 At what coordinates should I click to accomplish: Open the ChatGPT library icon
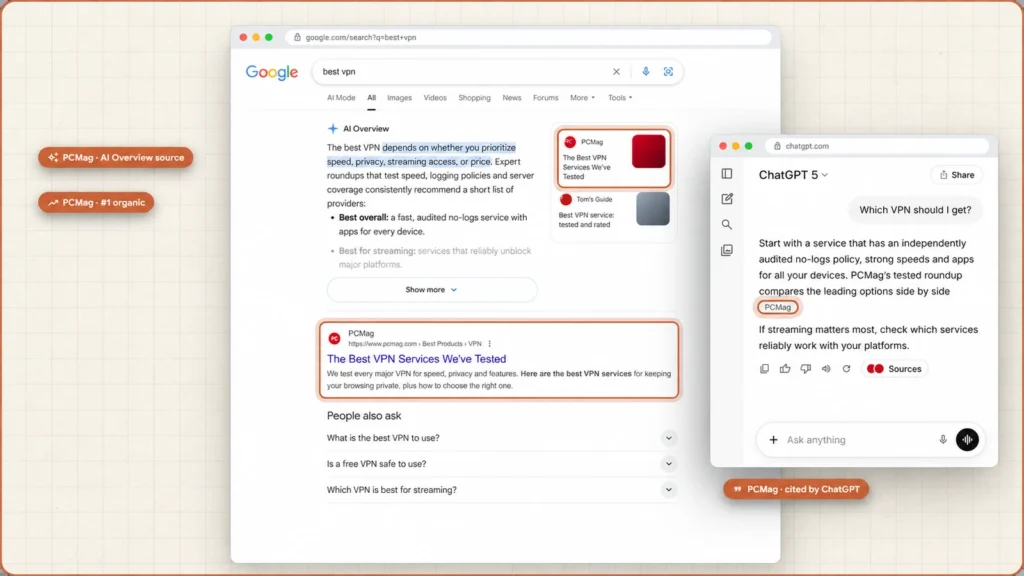(x=727, y=250)
